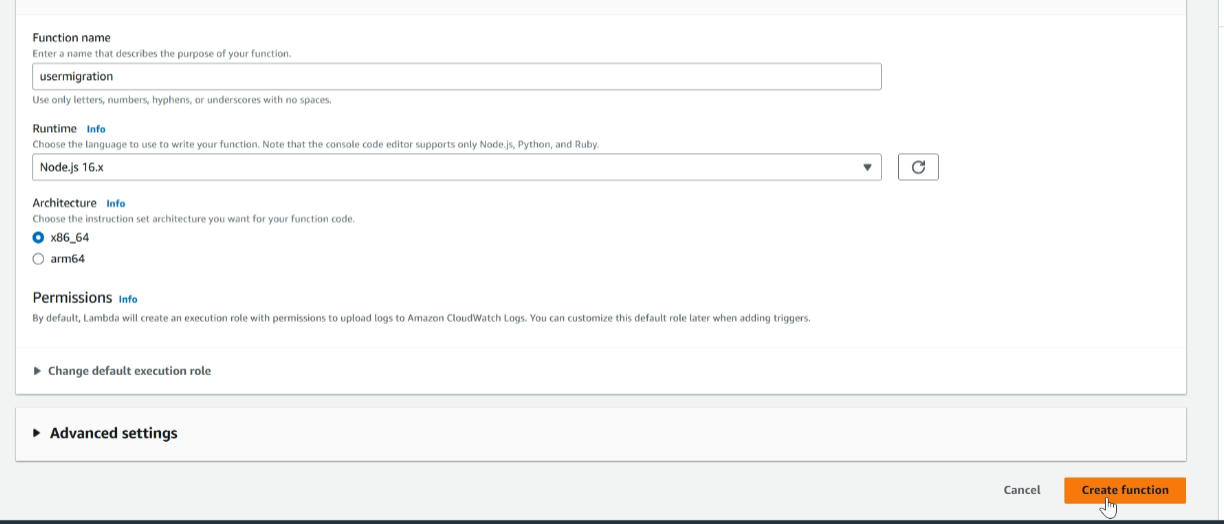Viewport: 1224px width, 524px height.
Task: Open the Info link next to Architecture
Action: coord(116,203)
